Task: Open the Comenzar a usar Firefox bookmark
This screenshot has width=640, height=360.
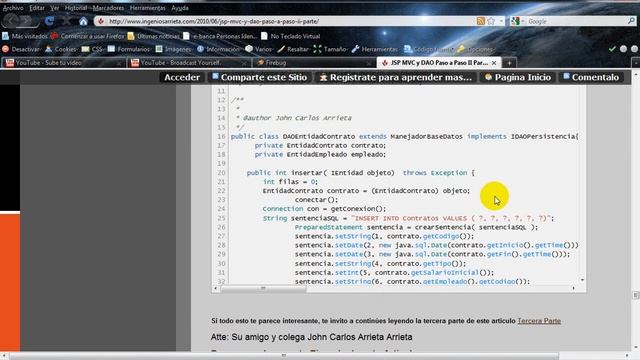Action: (x=87, y=36)
